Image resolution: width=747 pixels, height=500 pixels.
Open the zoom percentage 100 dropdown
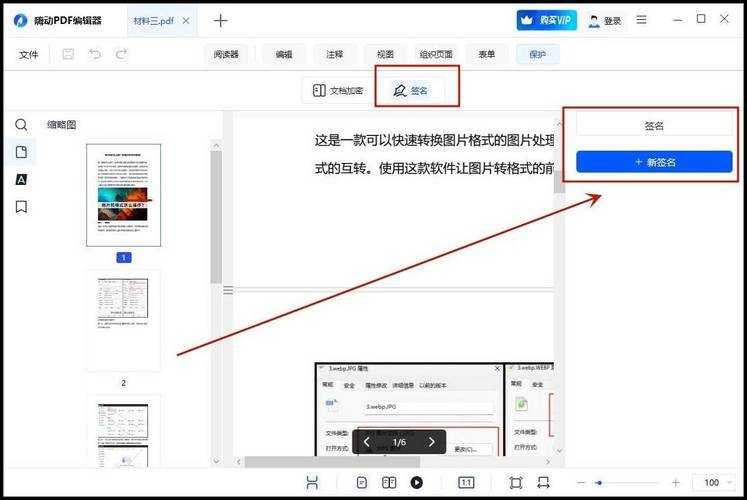coord(713,482)
